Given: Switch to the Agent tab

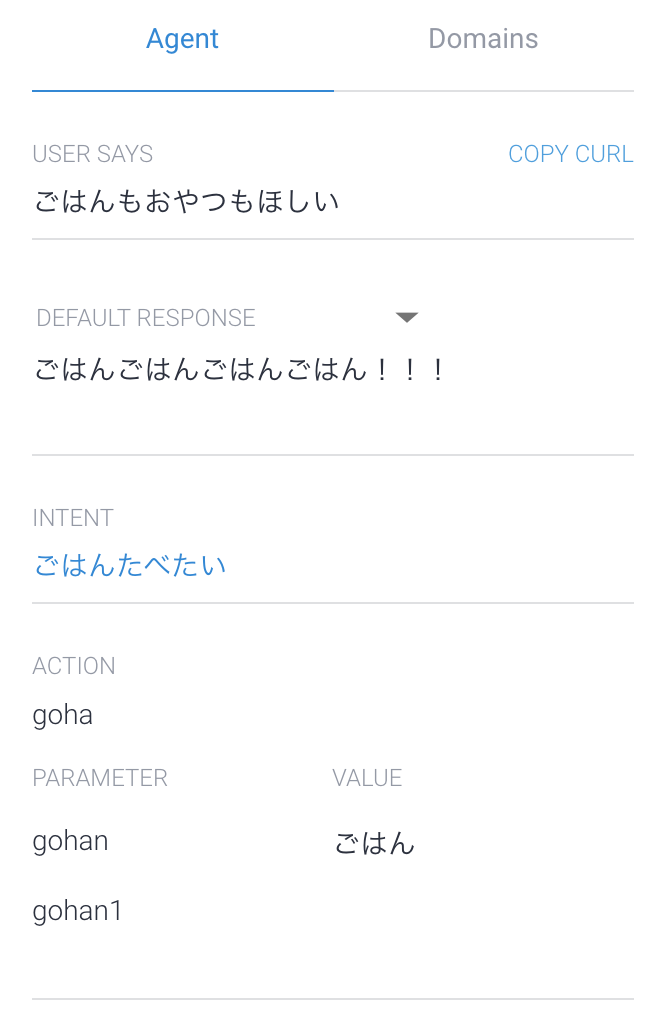Looking at the screenshot, I should pyautogui.click(x=182, y=38).
